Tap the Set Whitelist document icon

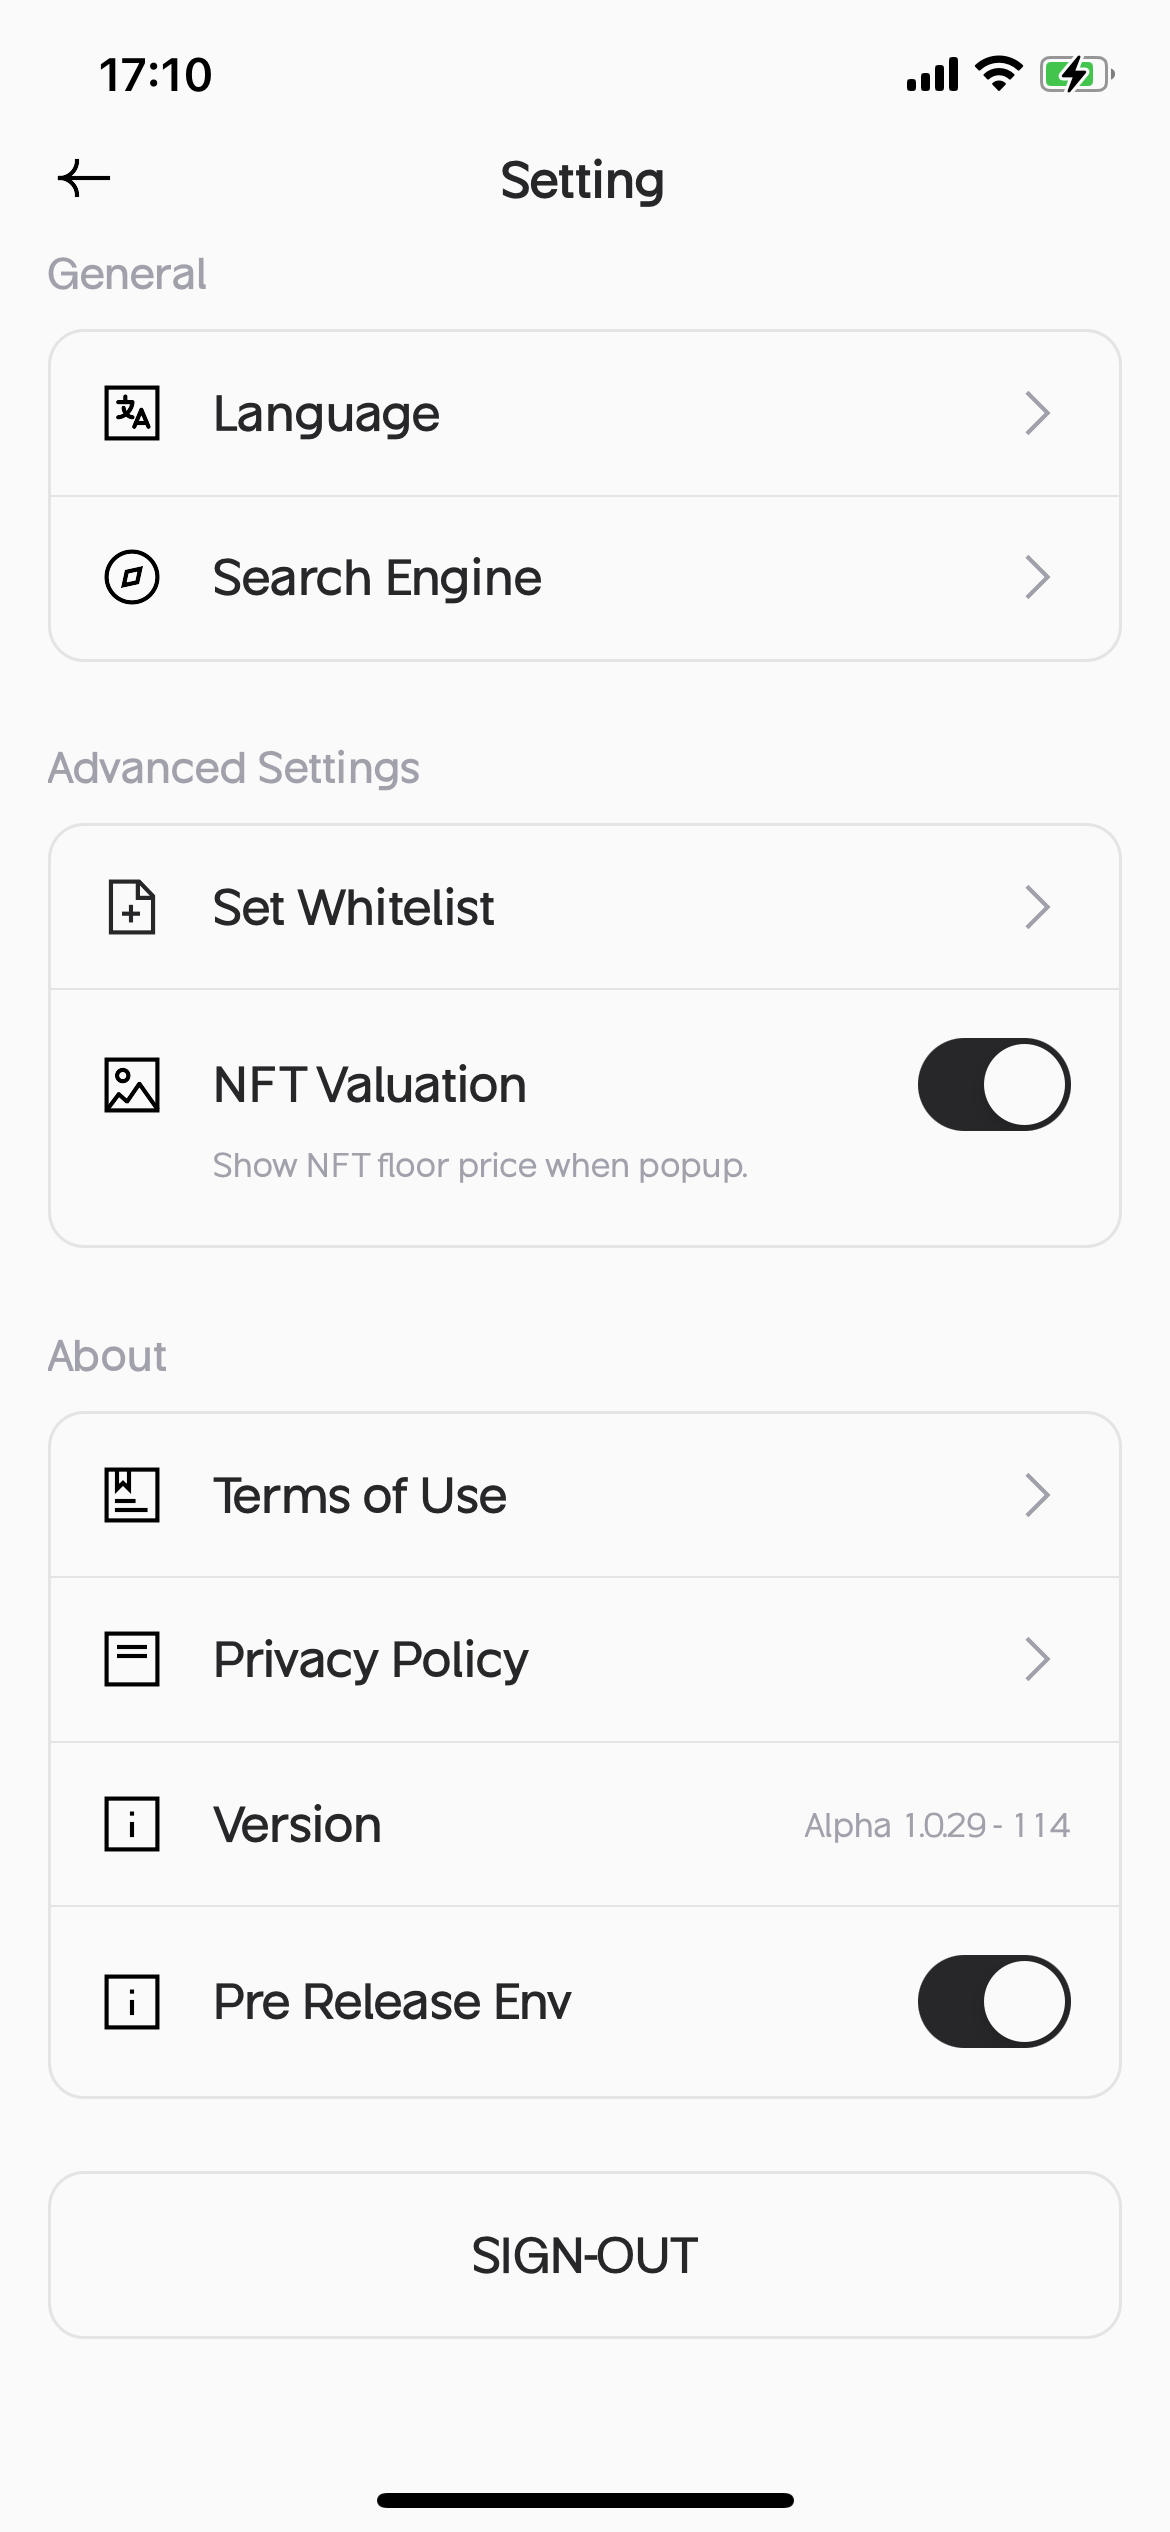click(132, 907)
